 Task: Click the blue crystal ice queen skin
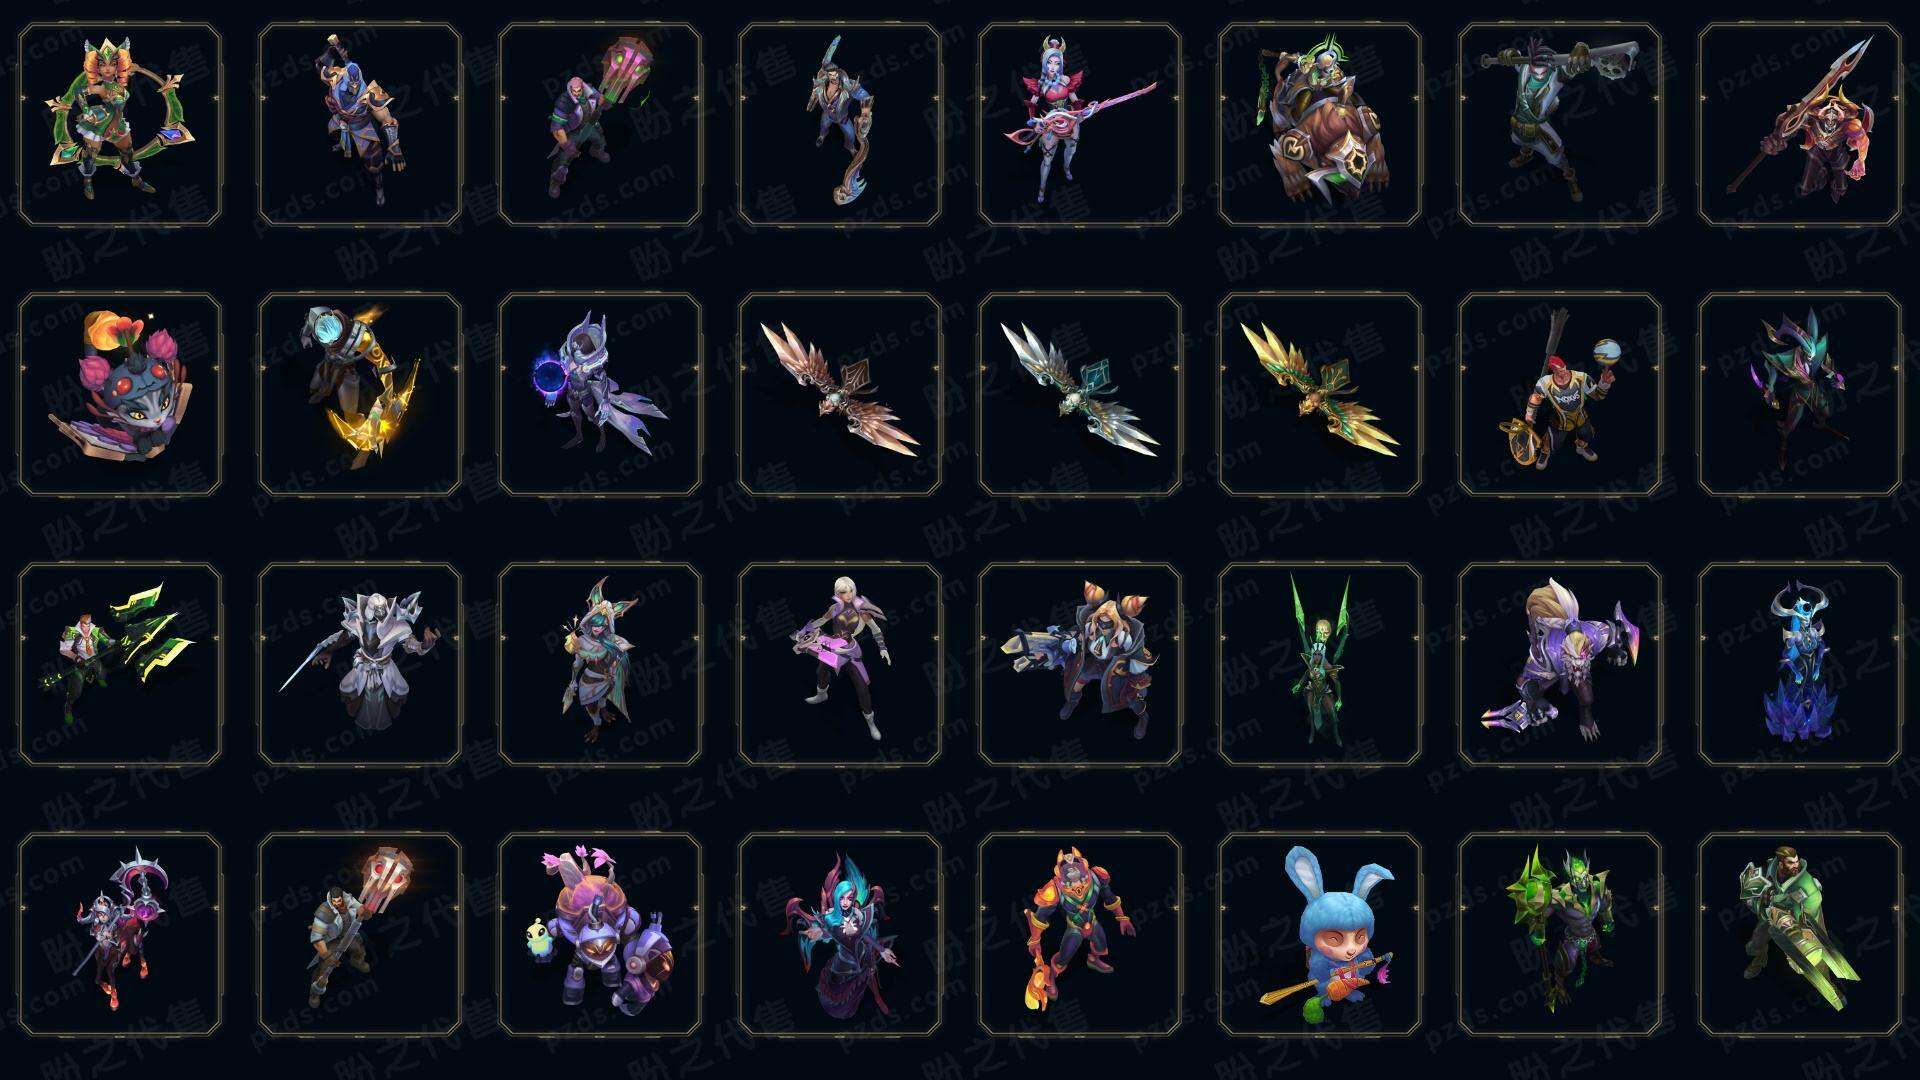pyautogui.click(x=1800, y=664)
